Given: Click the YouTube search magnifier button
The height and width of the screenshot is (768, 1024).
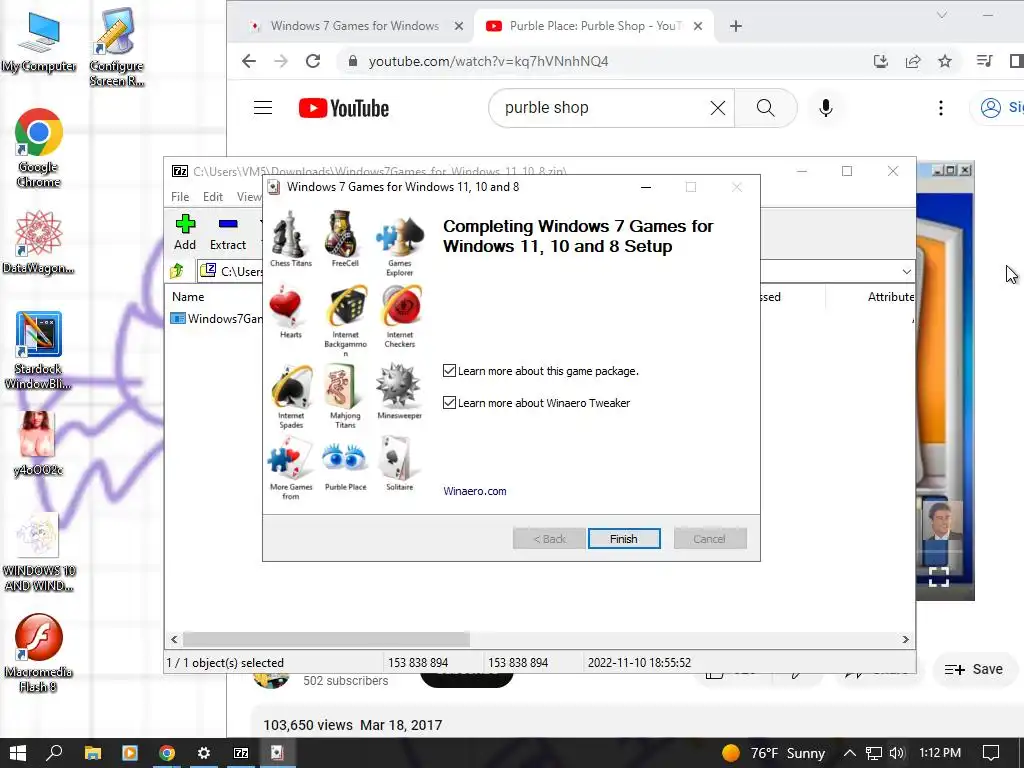Looking at the screenshot, I should (765, 108).
